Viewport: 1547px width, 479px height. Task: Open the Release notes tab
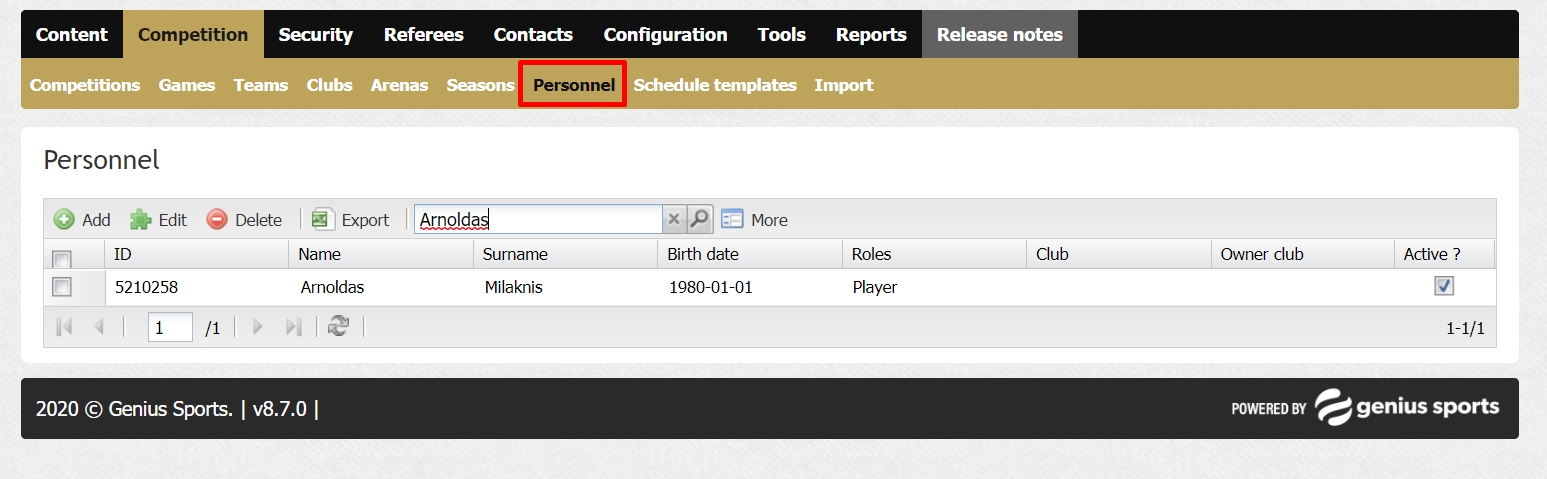pos(1000,34)
